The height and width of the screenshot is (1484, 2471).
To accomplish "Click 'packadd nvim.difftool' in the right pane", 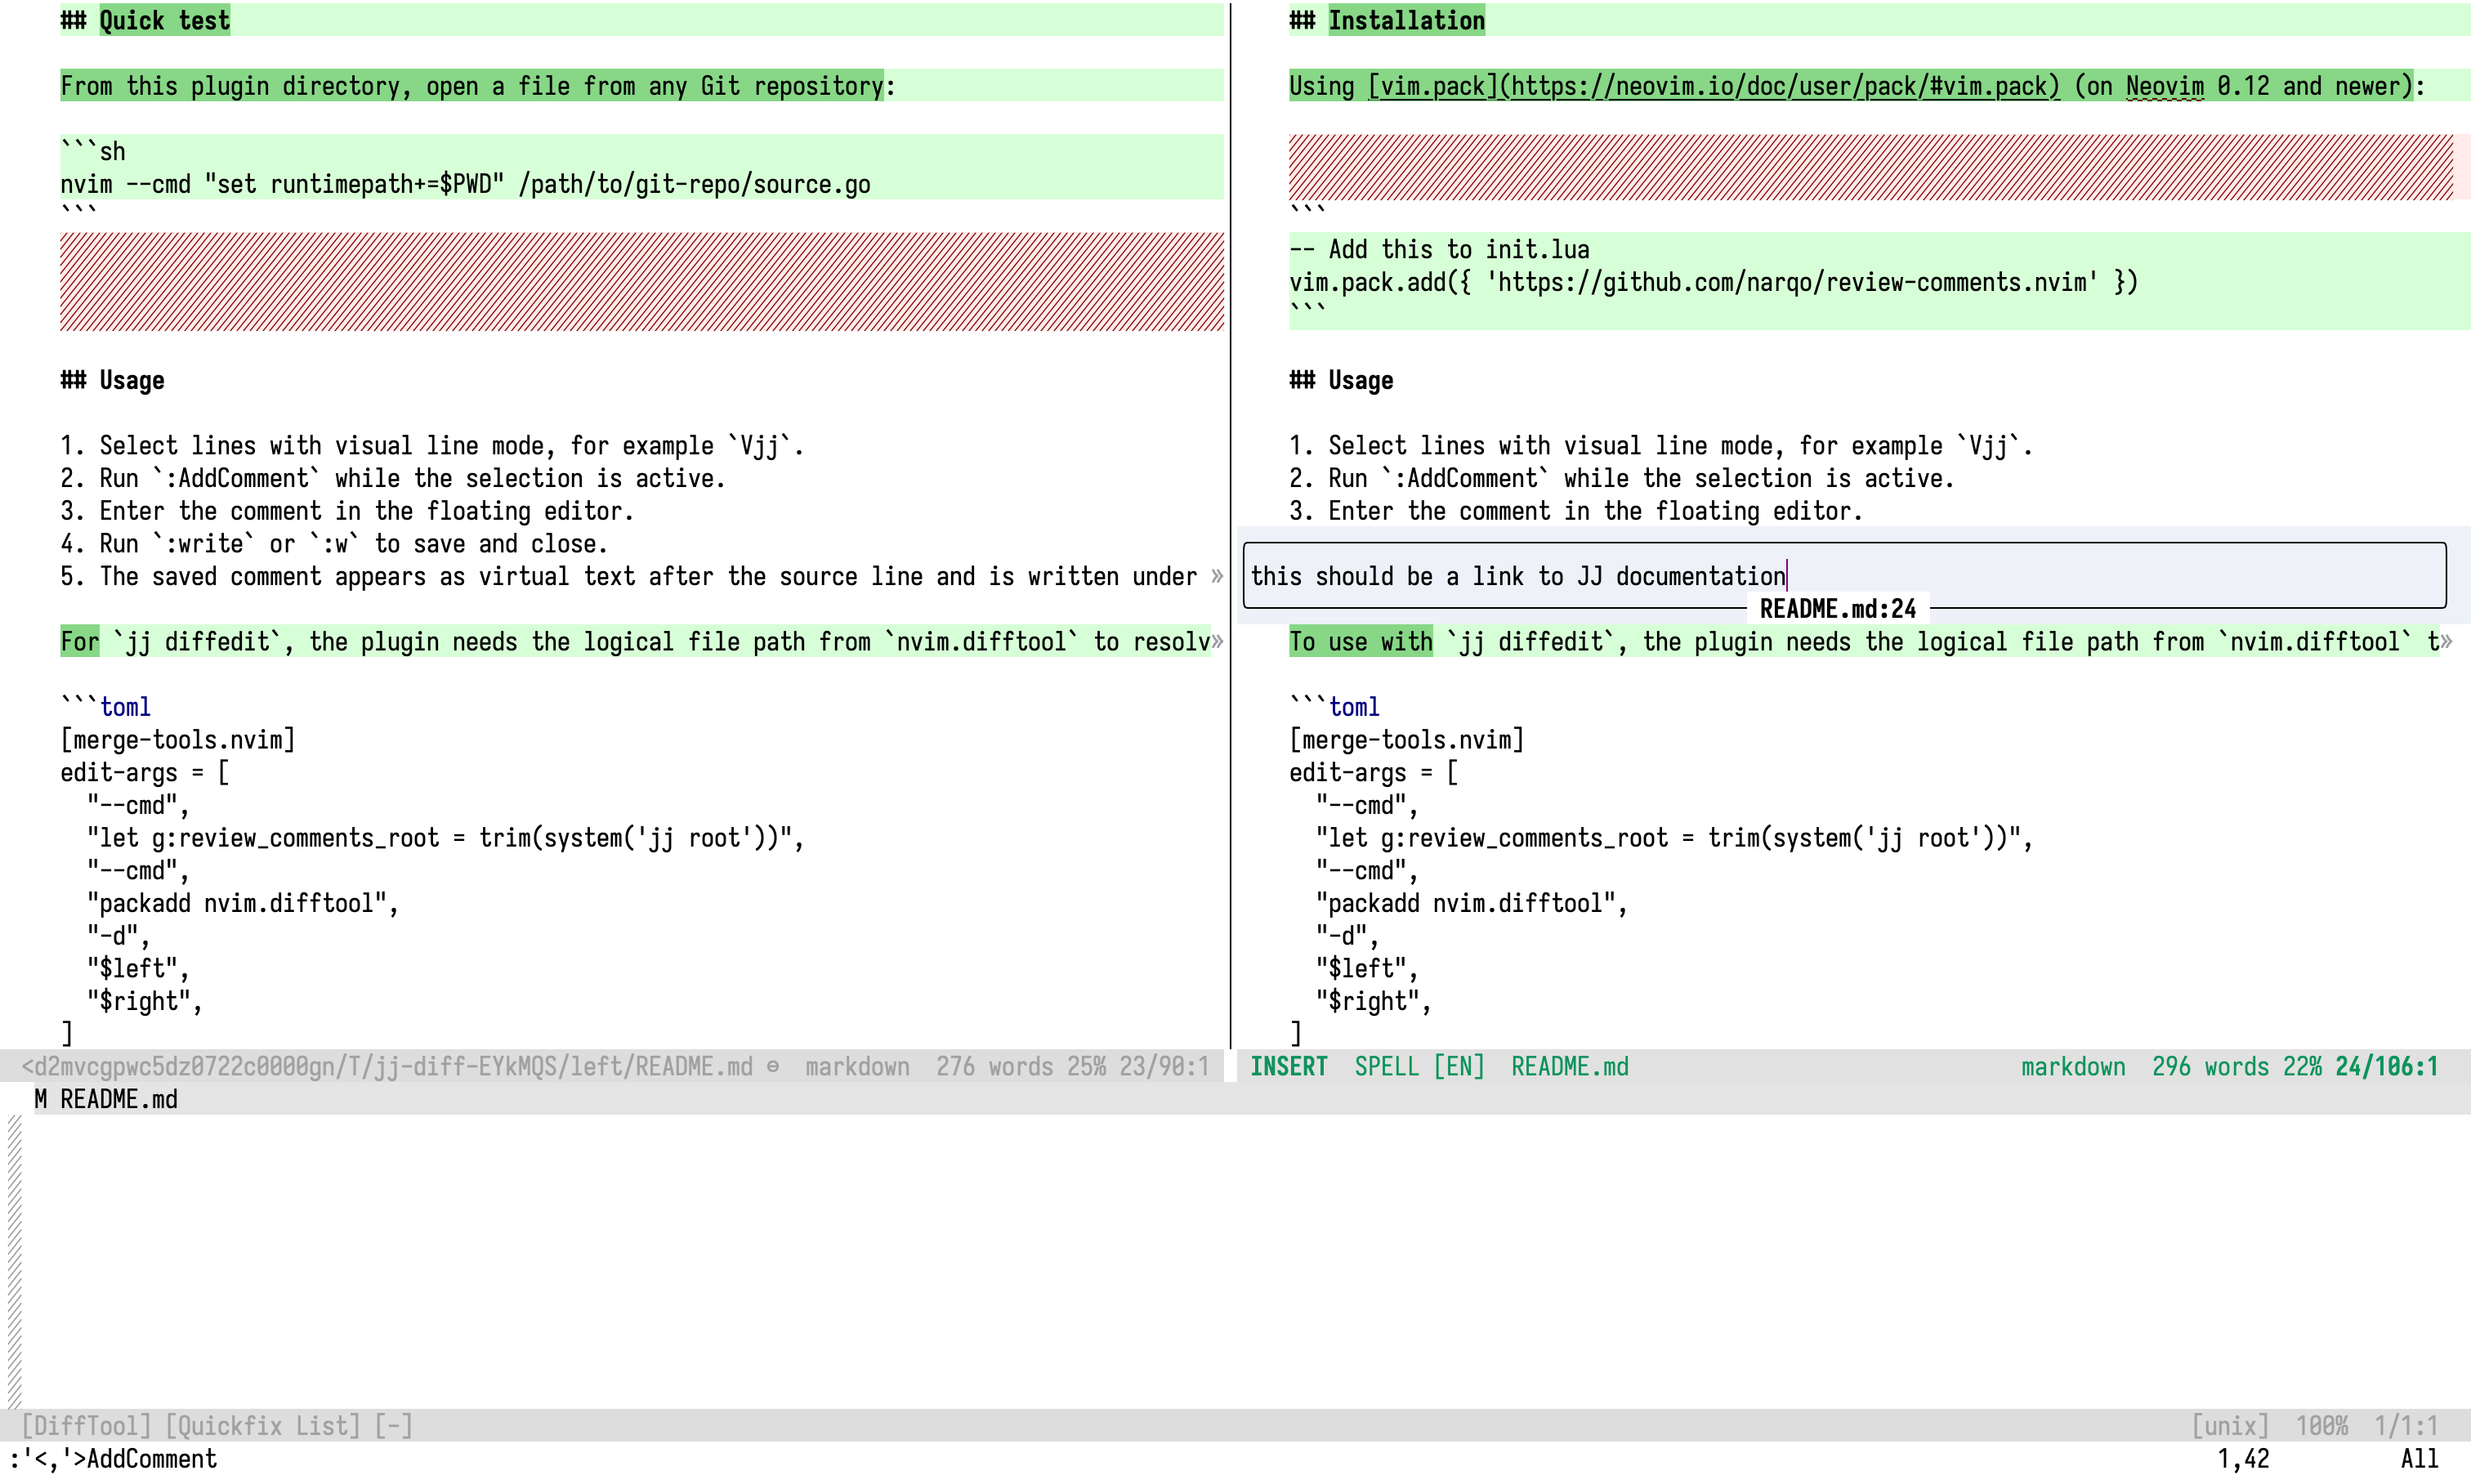I will point(1471,903).
